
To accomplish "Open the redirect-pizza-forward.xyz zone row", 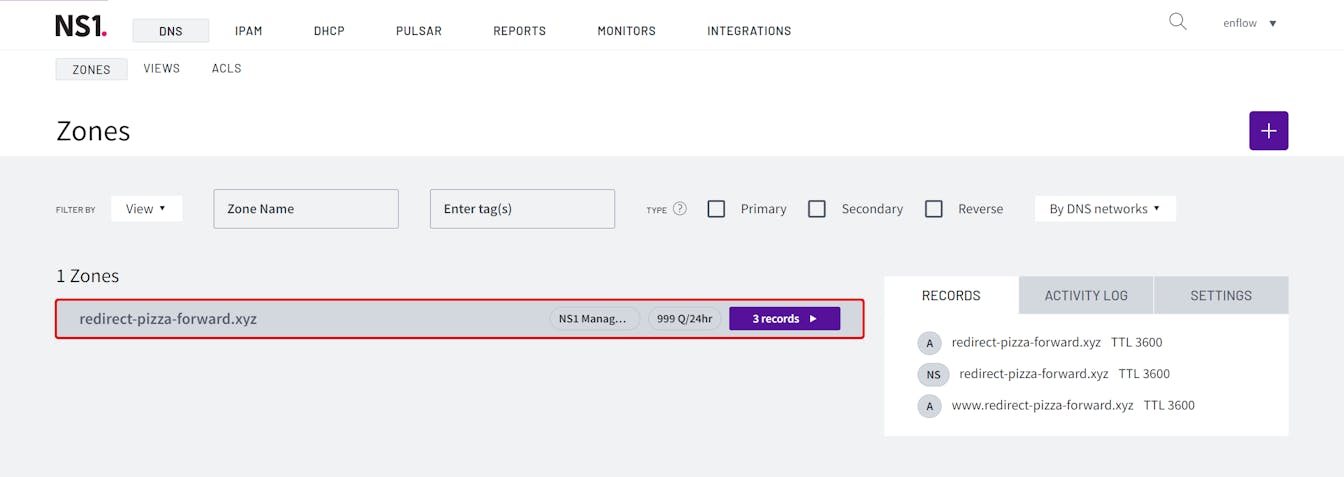I will (x=300, y=319).
